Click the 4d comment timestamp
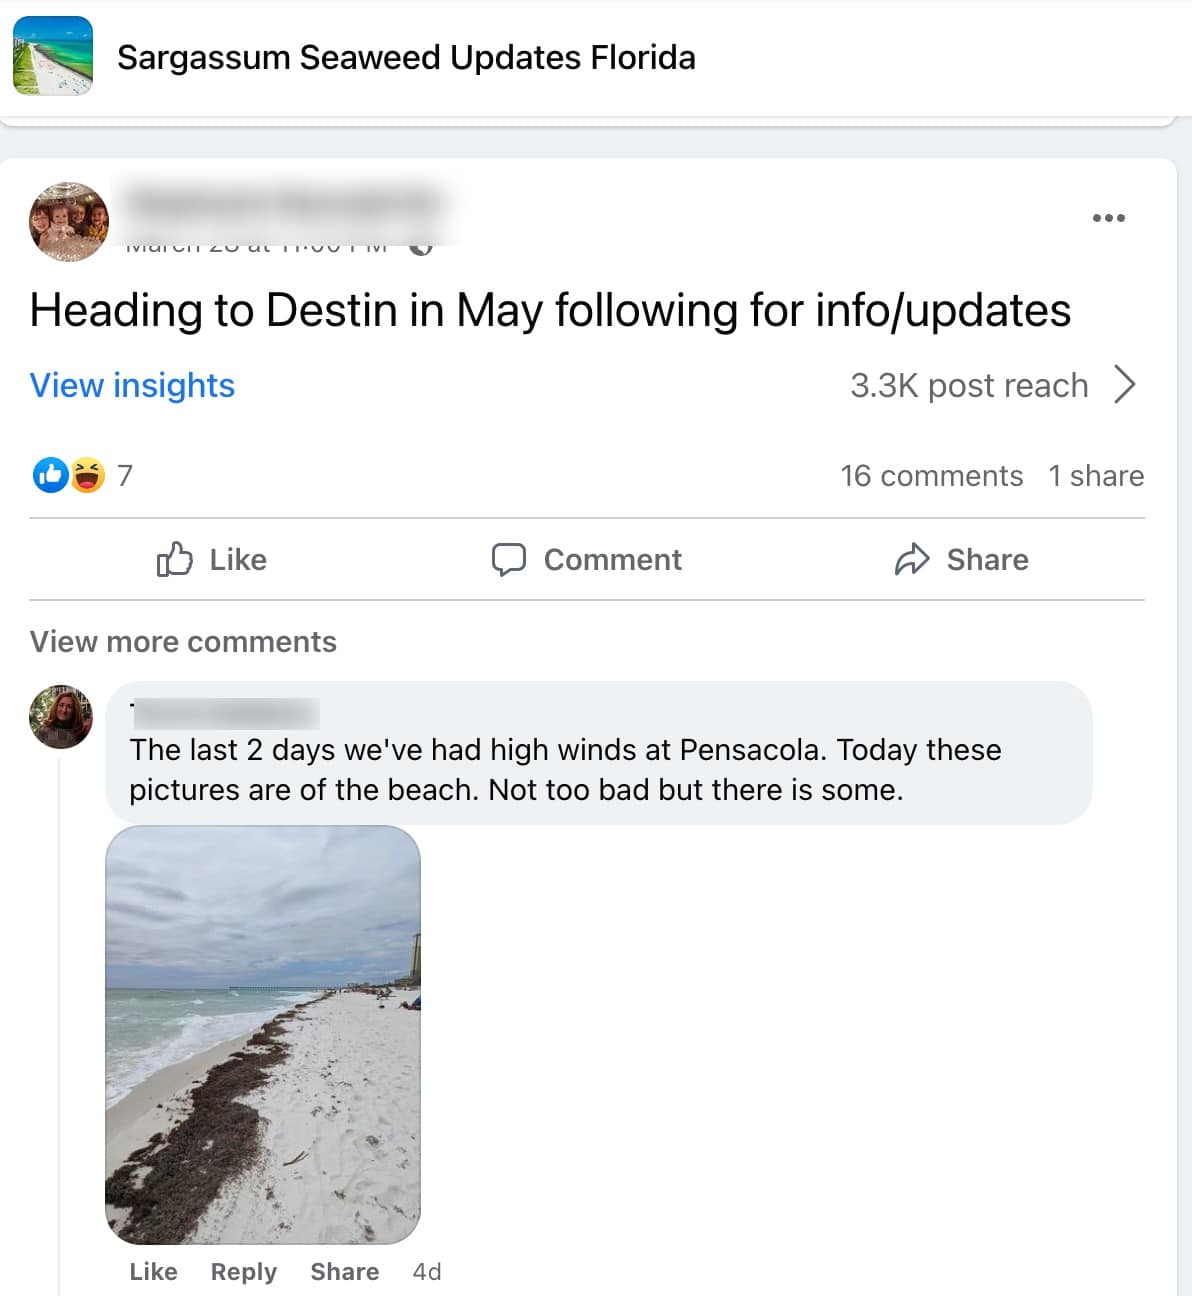 coord(427,1271)
